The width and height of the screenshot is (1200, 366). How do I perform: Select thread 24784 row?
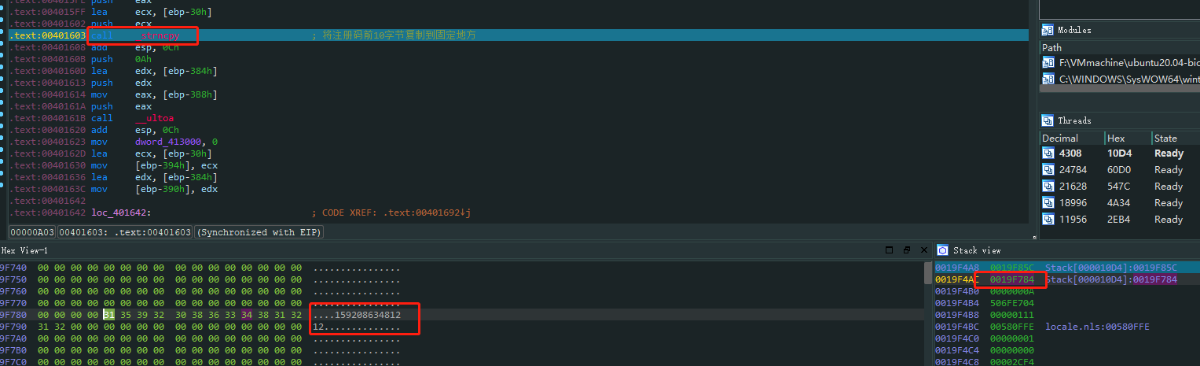1120,170
